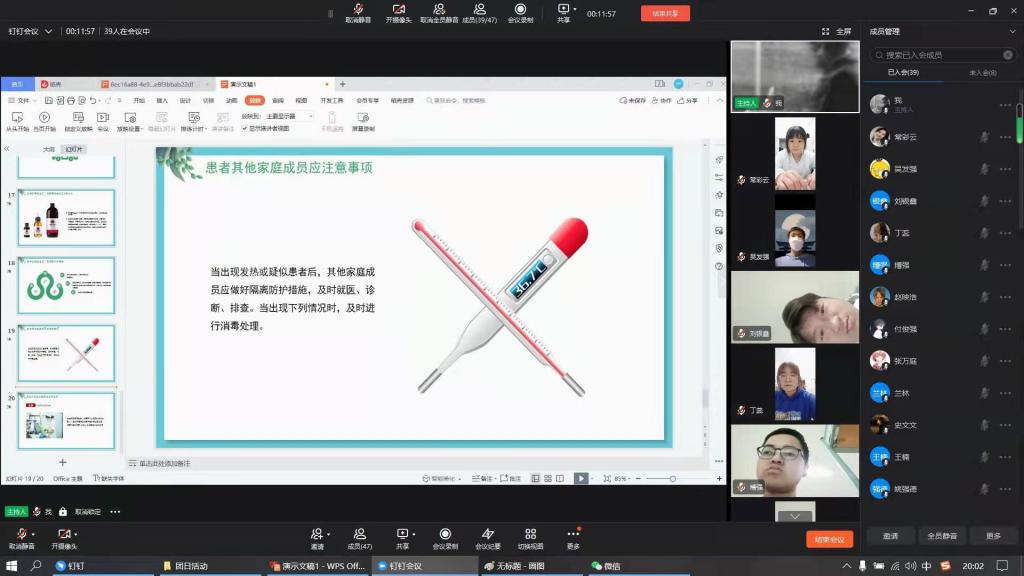Image resolution: width=1024 pixels, height=576 pixels.
Task: Start slideshow from beginning in WPS
Action: [16, 119]
